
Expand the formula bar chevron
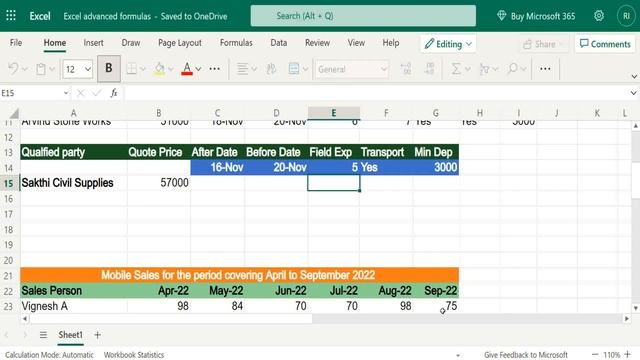(x=633, y=93)
